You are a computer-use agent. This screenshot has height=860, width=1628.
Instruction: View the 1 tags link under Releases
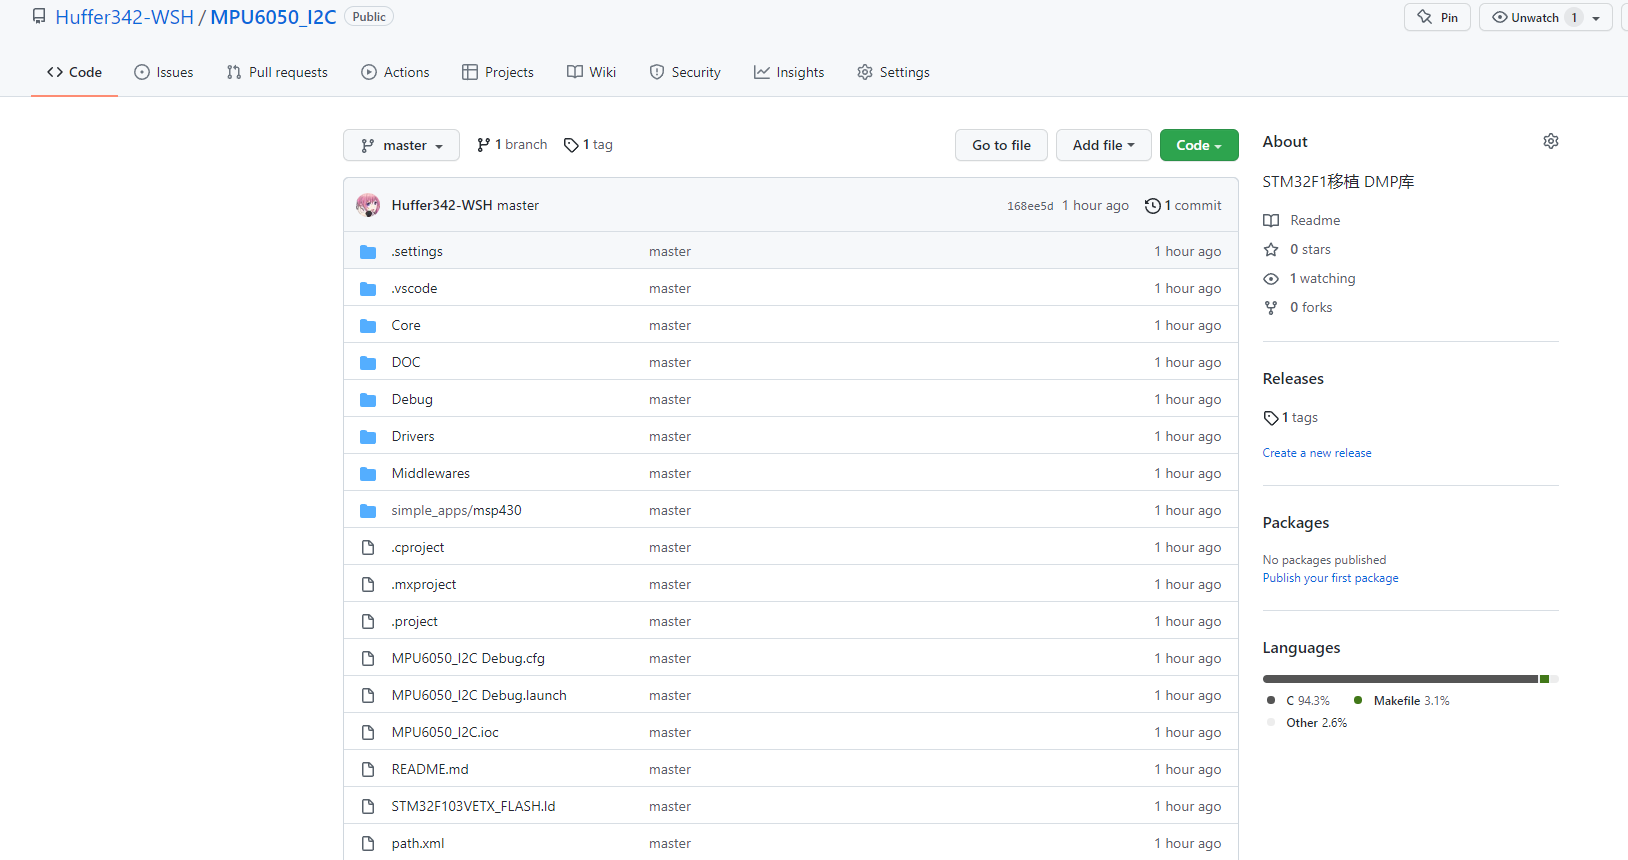tap(1291, 417)
